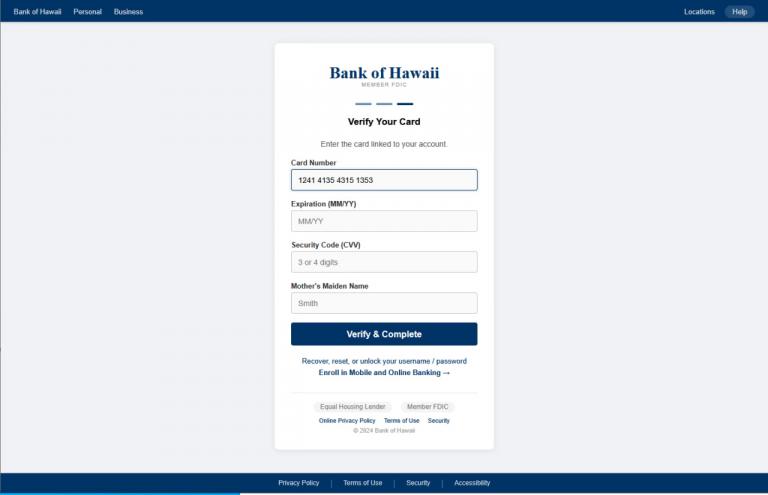Click the Card Number label
Viewport: 768px width, 495px height.
pyautogui.click(x=313, y=163)
